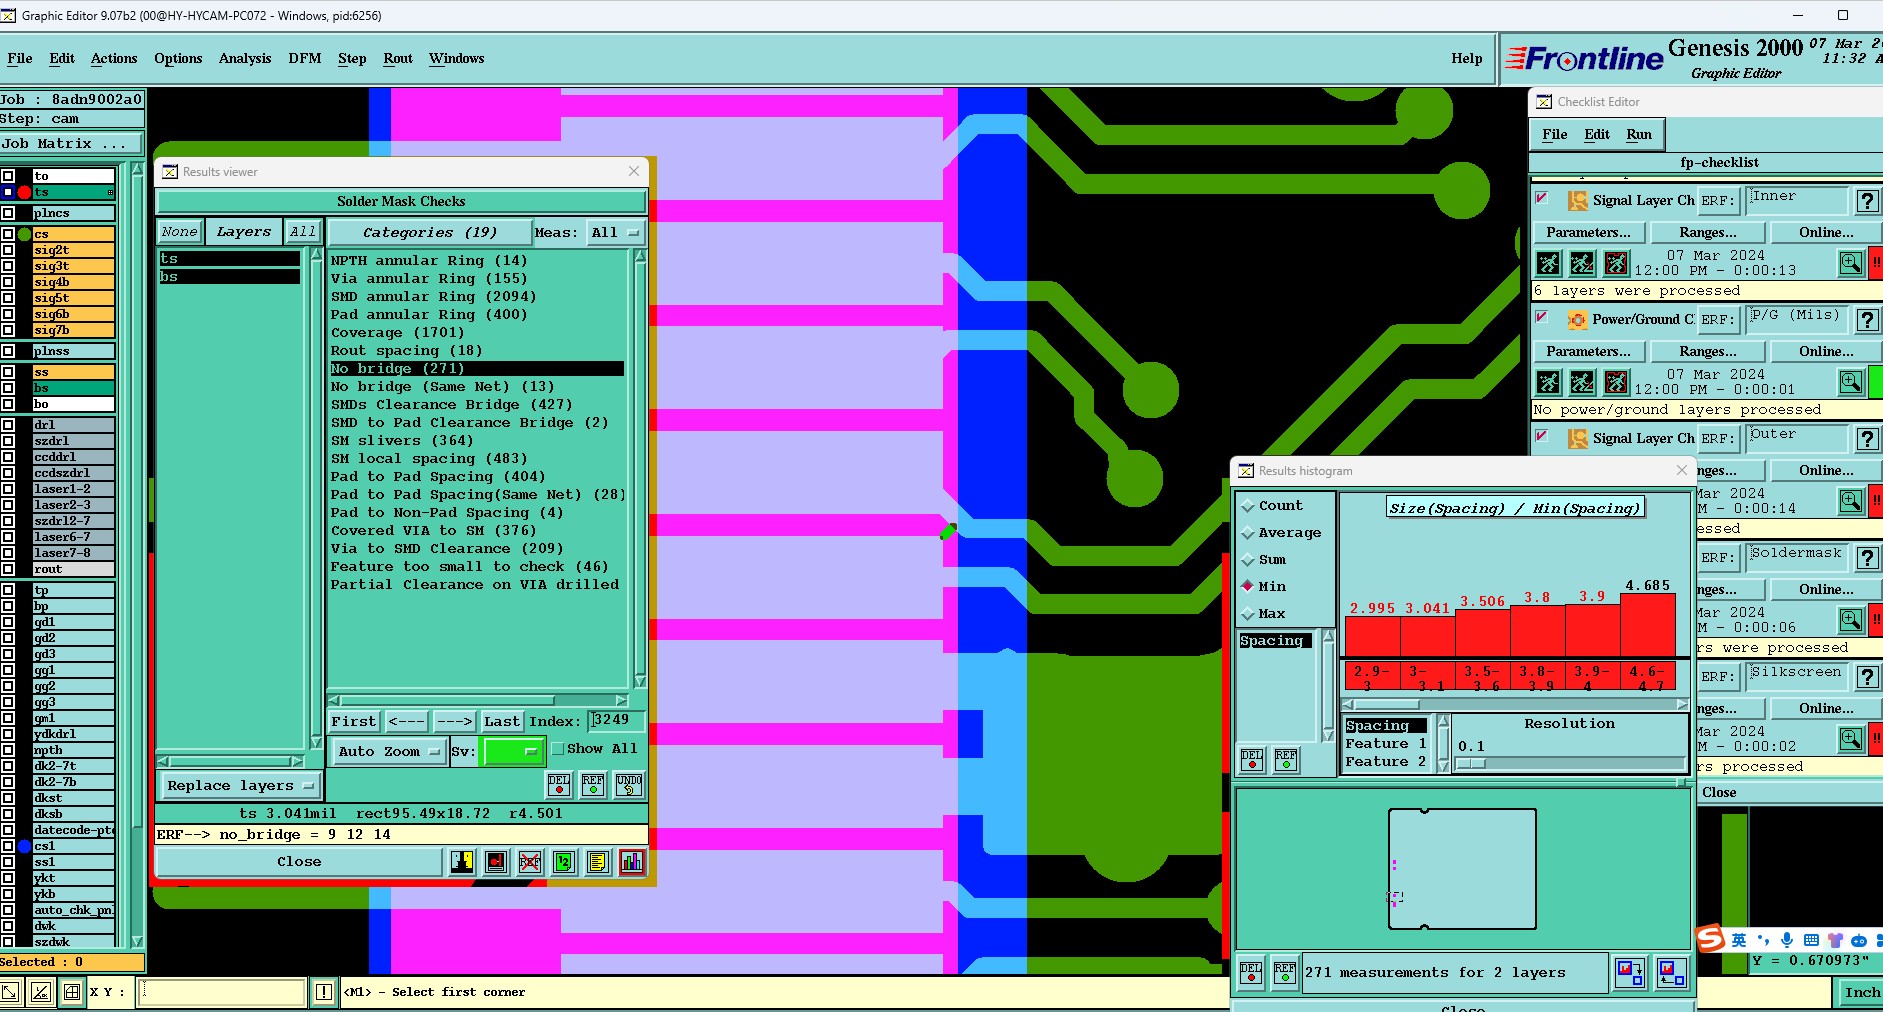Click the REF icon in Results viewer
This screenshot has height=1012, width=1883.
pos(593,785)
